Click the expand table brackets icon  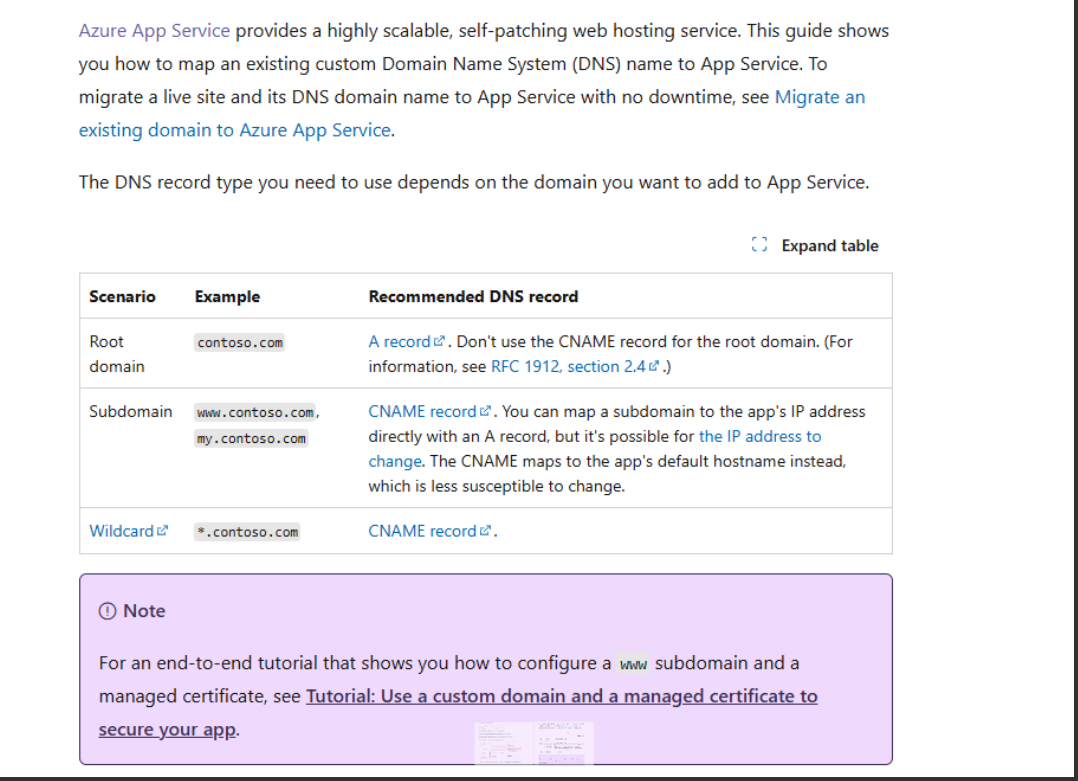[x=759, y=245]
